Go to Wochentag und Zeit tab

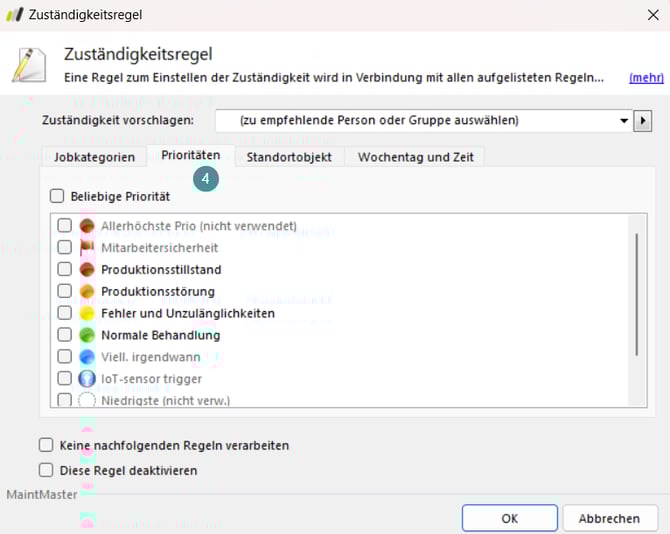point(415,157)
